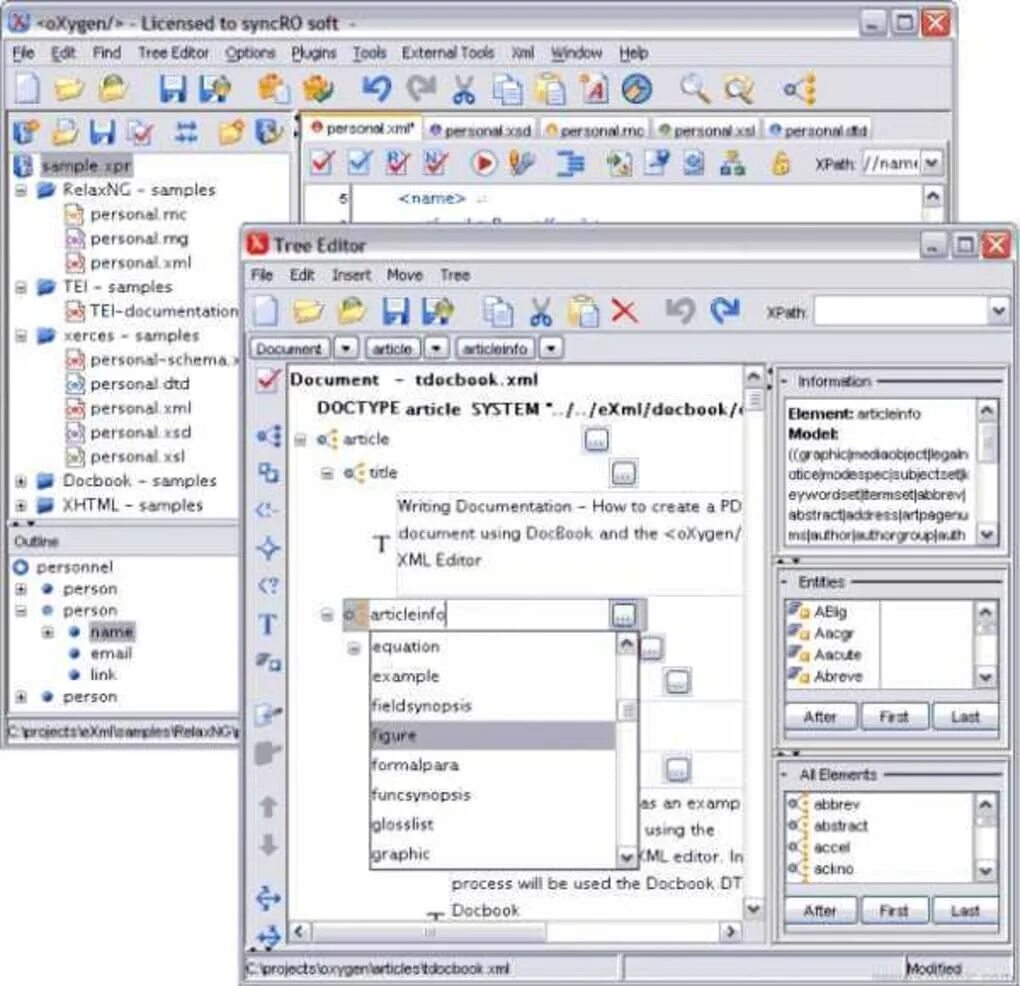Click First button in Entities panel

[x=894, y=717]
